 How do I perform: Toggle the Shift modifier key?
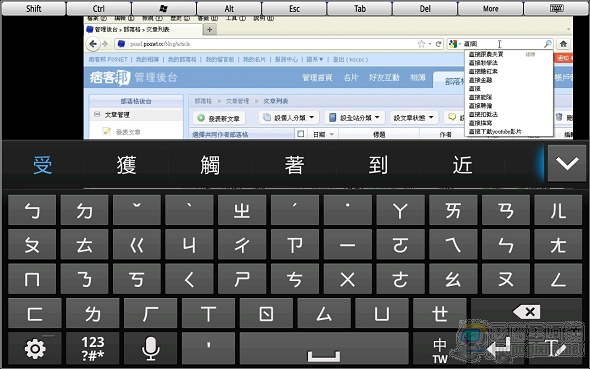33,8
